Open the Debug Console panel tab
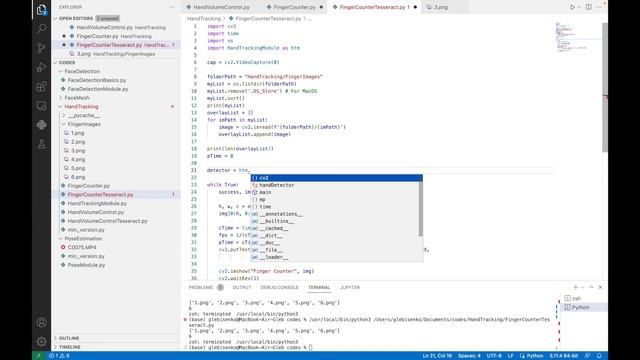Viewport: 640px width, 360px height. 279,287
